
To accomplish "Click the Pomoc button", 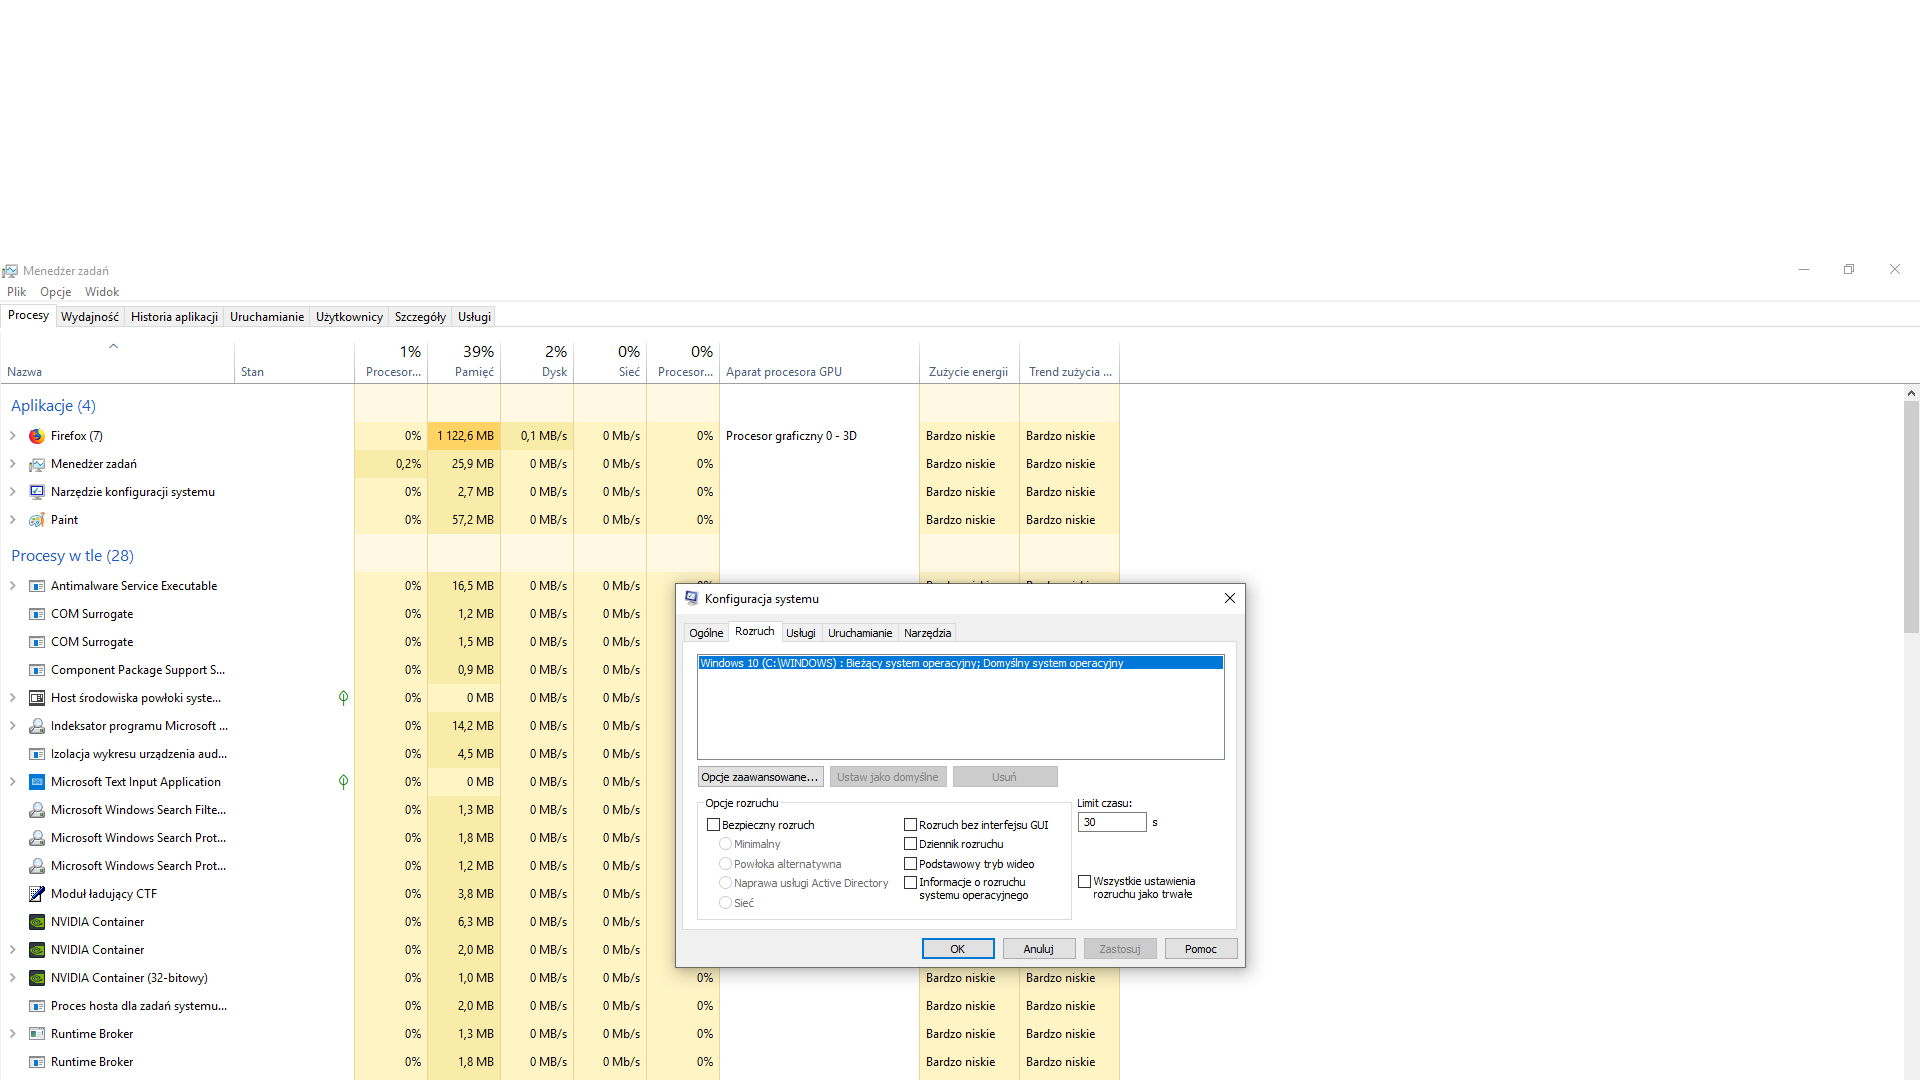I will [1201, 949].
